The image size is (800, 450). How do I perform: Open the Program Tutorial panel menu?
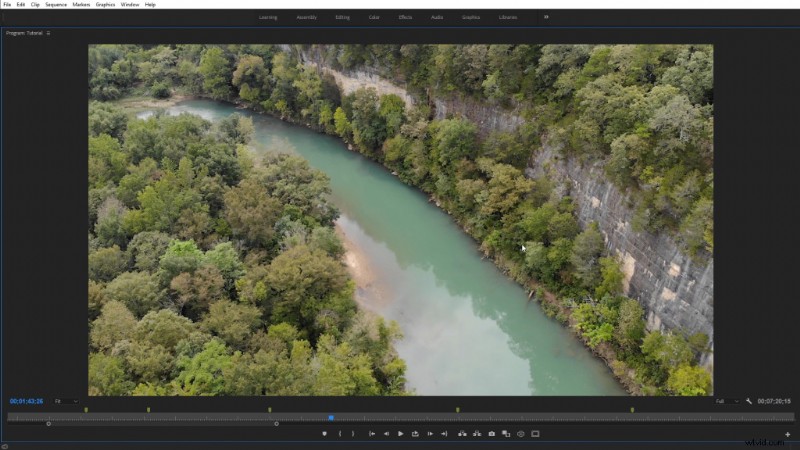pyautogui.click(x=48, y=33)
